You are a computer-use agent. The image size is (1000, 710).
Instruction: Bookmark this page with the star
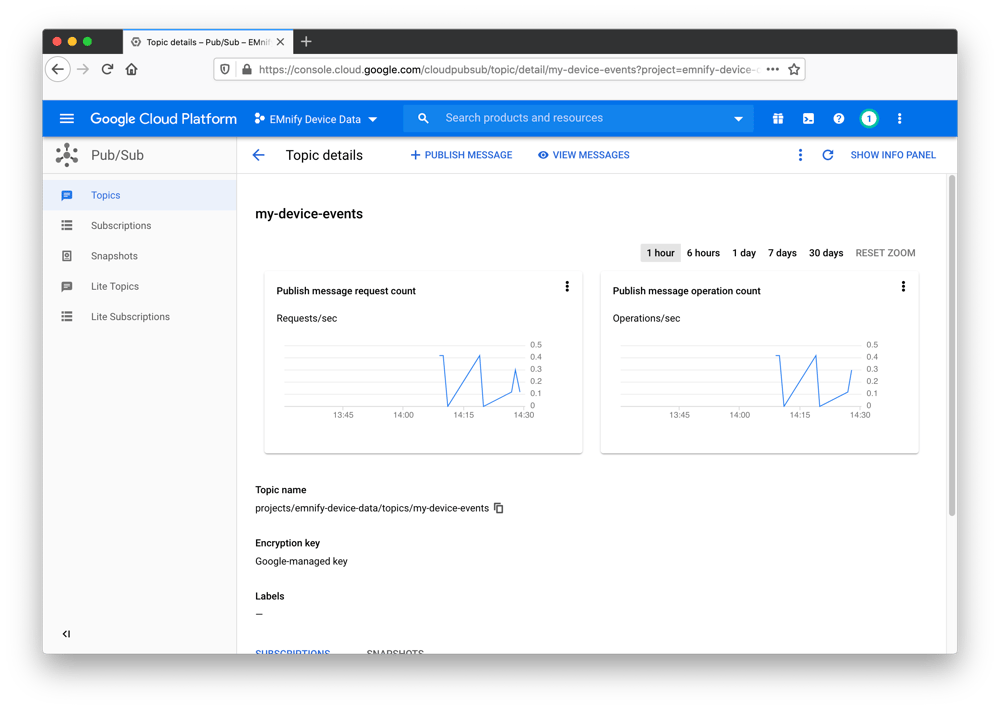click(x=793, y=69)
